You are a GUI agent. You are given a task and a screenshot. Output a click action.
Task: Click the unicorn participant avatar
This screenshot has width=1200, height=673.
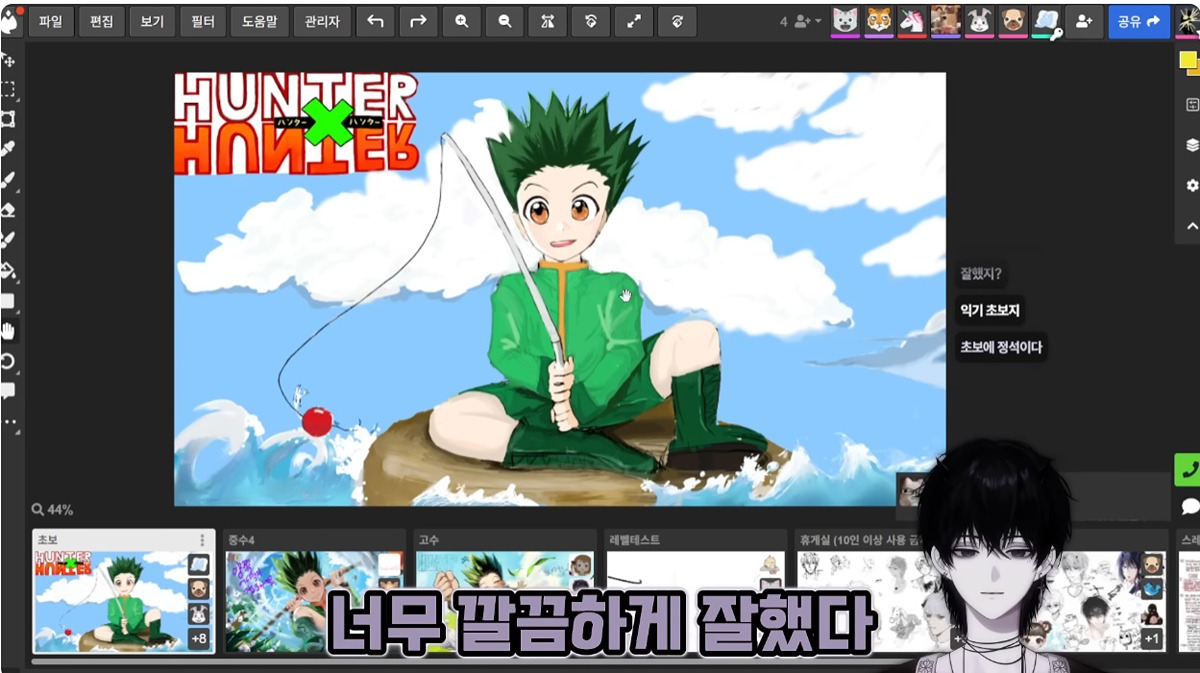(912, 20)
